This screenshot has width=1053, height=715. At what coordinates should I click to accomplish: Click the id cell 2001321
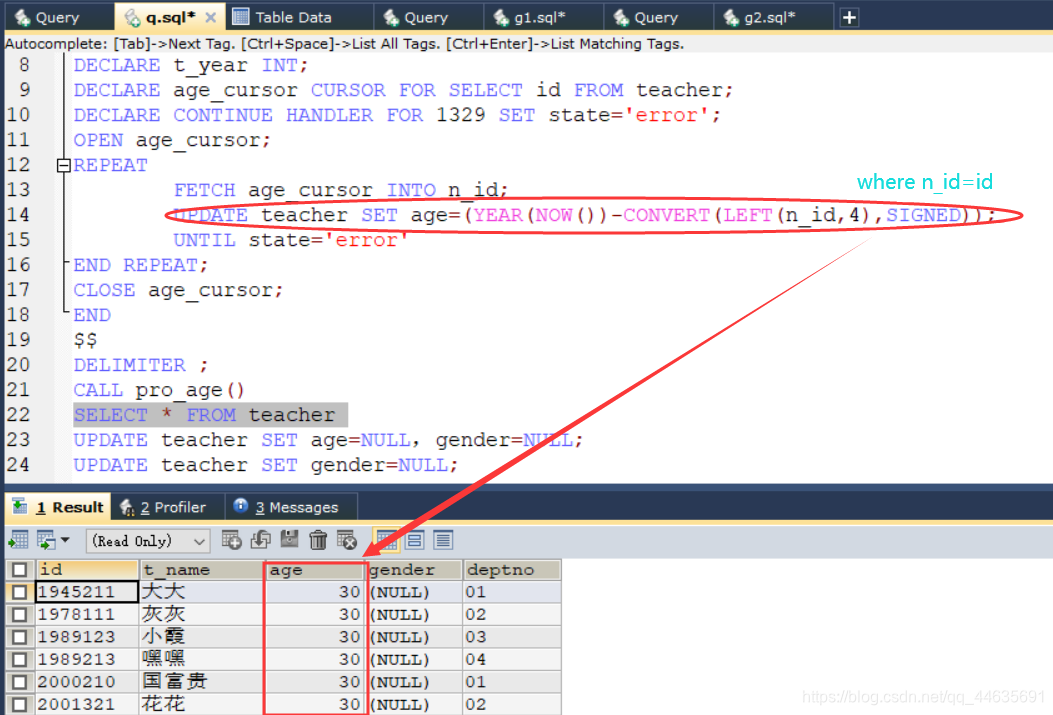87,704
